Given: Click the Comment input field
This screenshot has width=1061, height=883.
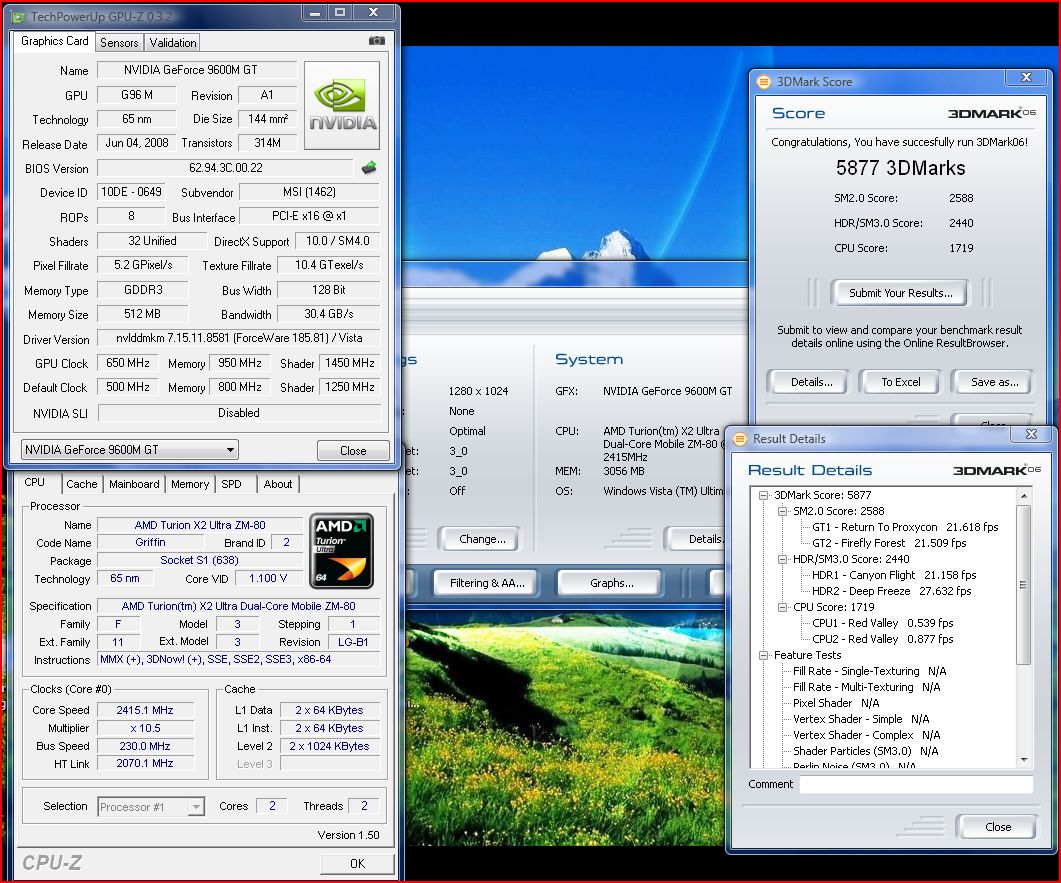Looking at the screenshot, I should pyautogui.click(x=916, y=784).
